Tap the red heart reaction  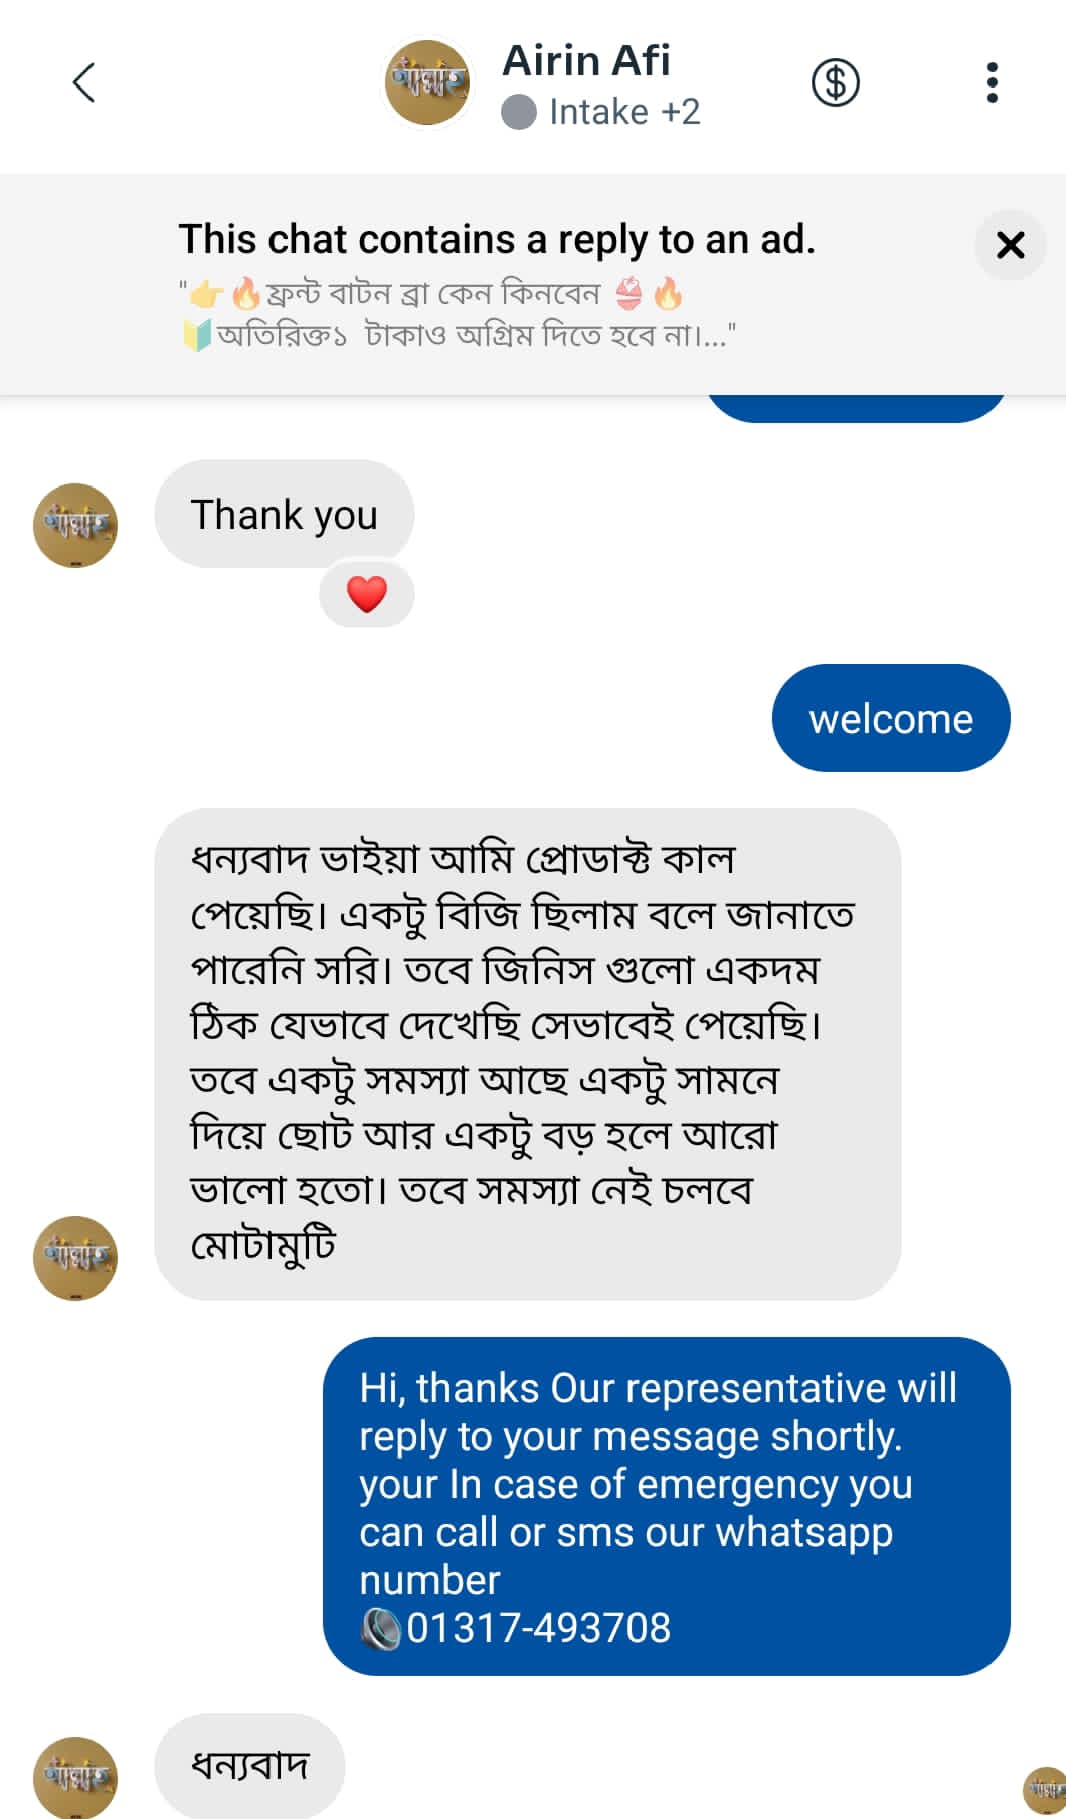pos(366,594)
